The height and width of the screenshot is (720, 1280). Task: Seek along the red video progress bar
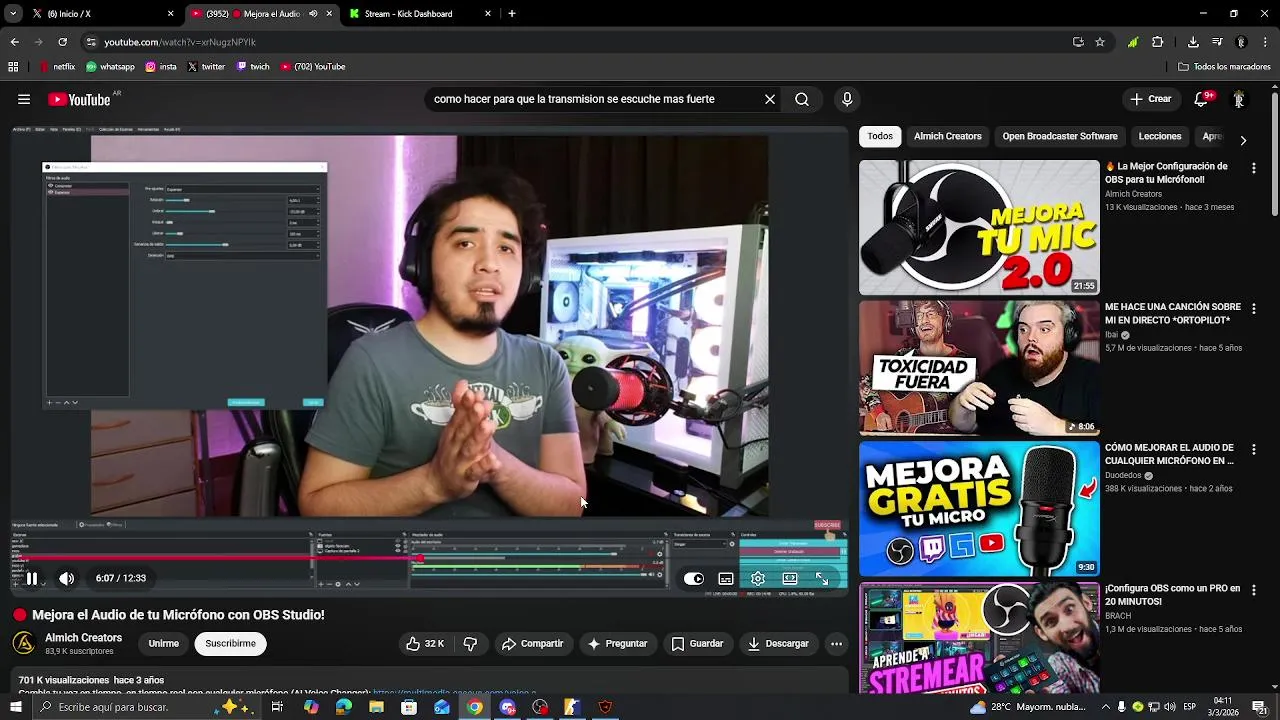tap(430, 558)
